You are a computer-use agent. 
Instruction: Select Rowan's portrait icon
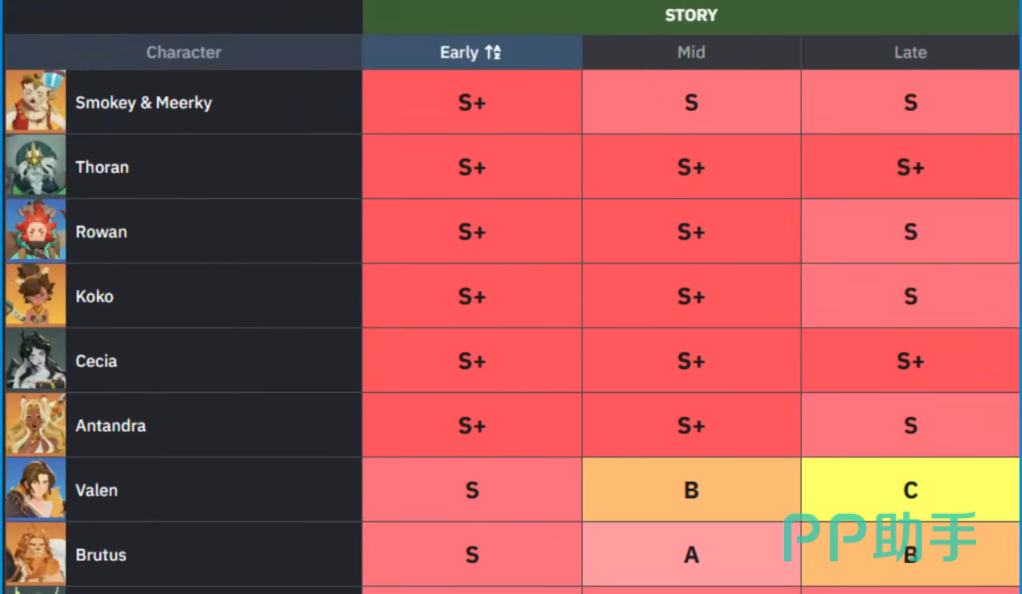coord(36,231)
